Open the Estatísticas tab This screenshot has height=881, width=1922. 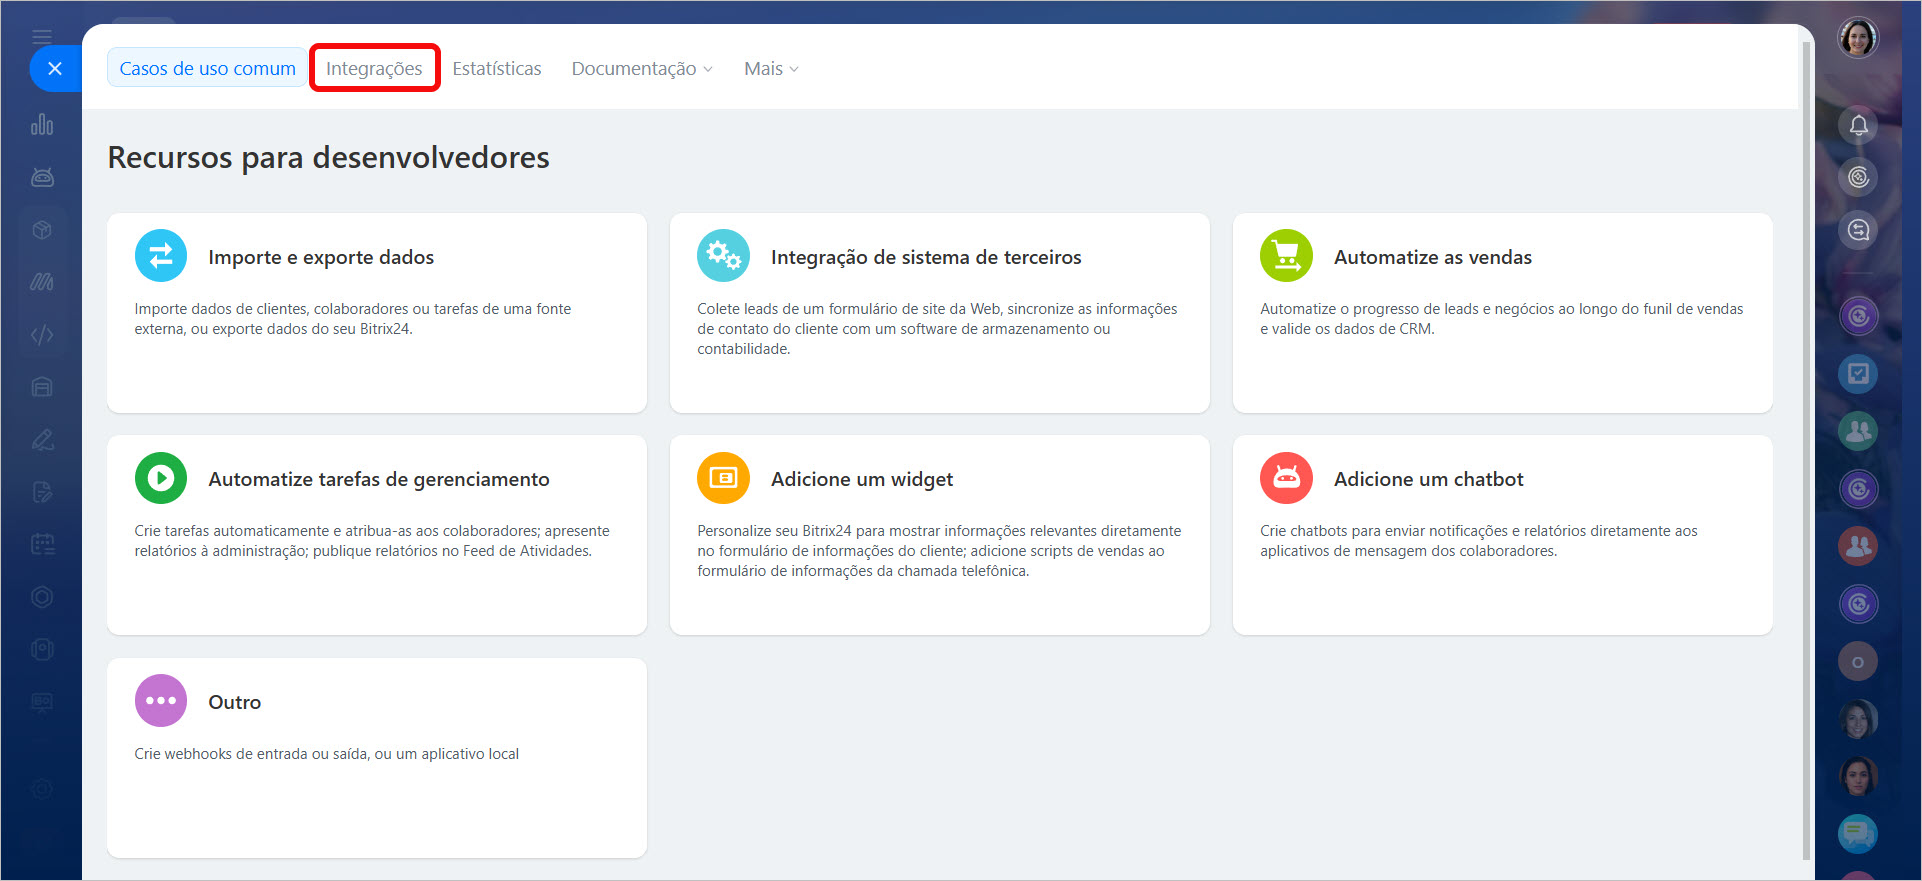point(497,68)
